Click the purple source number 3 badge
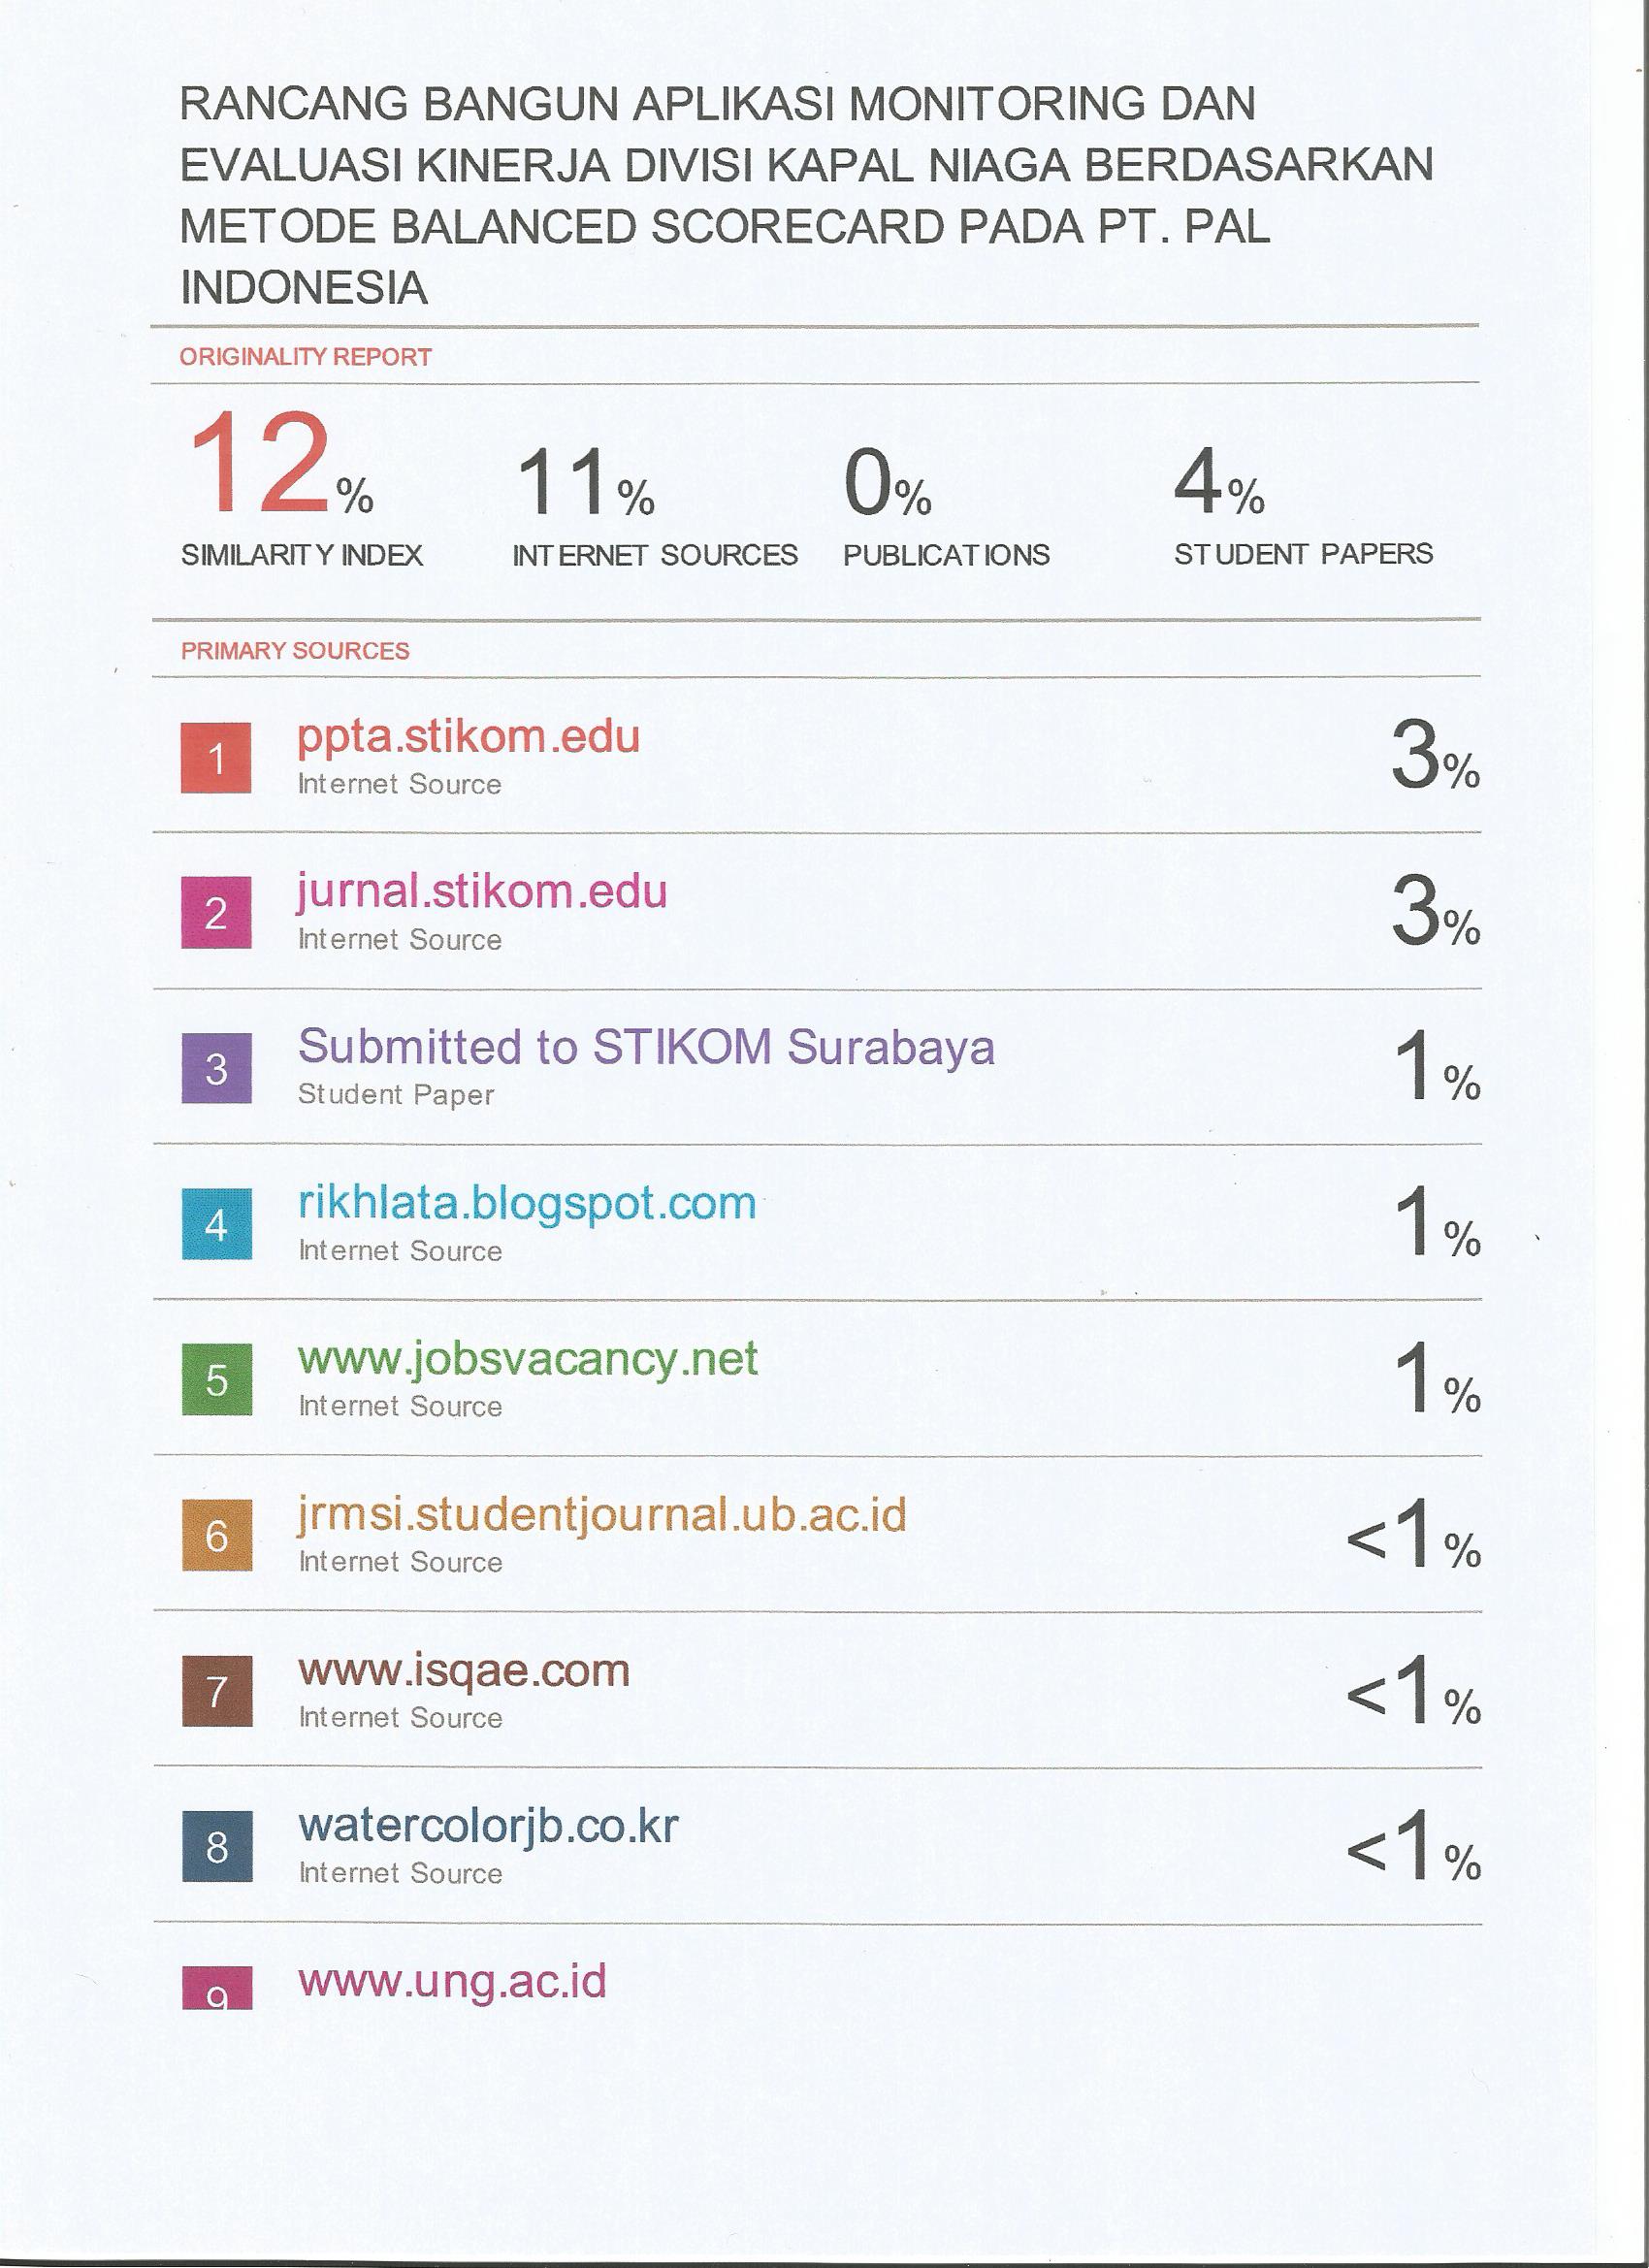The image size is (1649, 2268). click(x=216, y=1068)
